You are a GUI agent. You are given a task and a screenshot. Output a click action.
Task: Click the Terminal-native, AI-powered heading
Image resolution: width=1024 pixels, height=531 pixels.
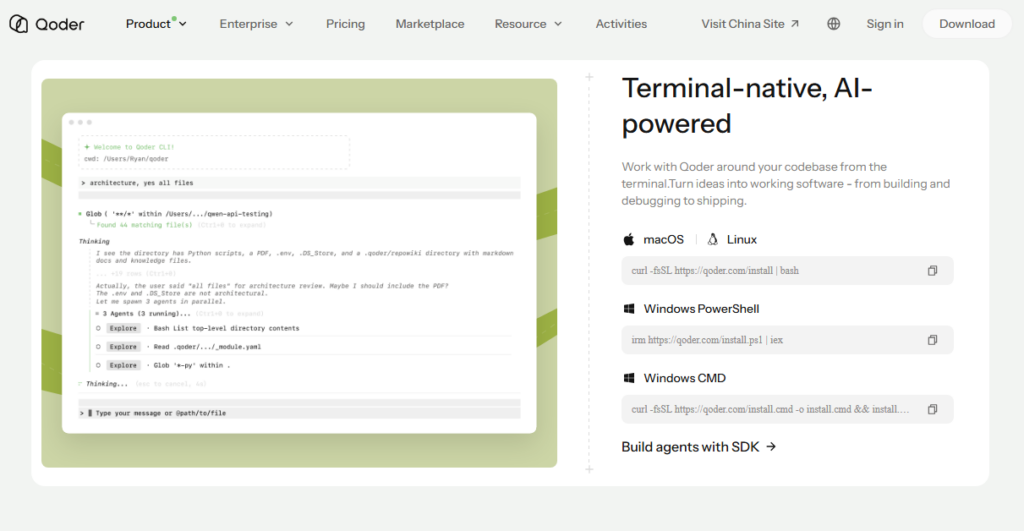(746, 106)
